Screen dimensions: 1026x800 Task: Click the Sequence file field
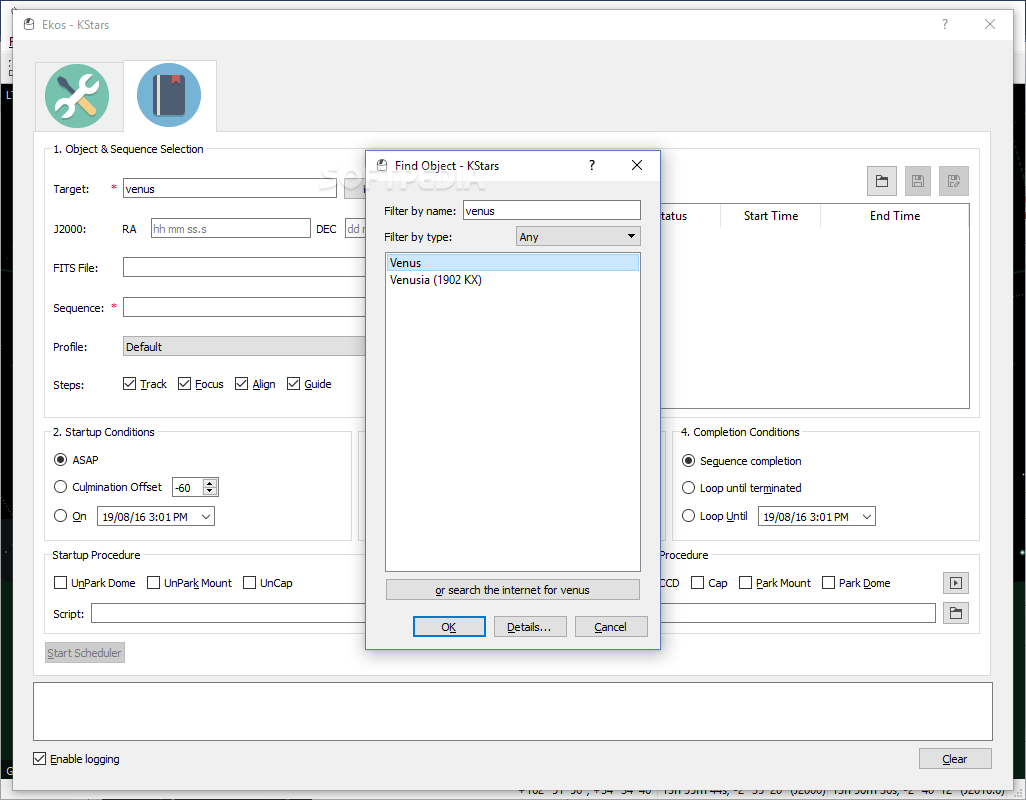244,307
